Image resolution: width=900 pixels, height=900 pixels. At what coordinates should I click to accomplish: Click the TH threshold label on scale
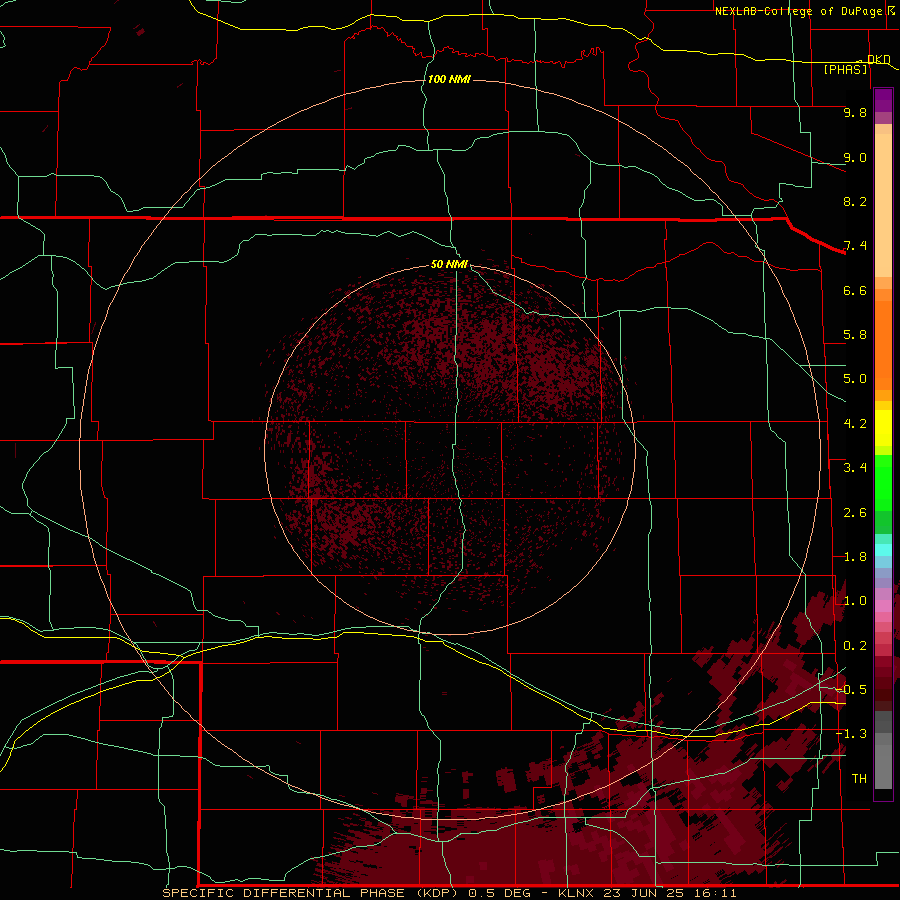[859, 779]
